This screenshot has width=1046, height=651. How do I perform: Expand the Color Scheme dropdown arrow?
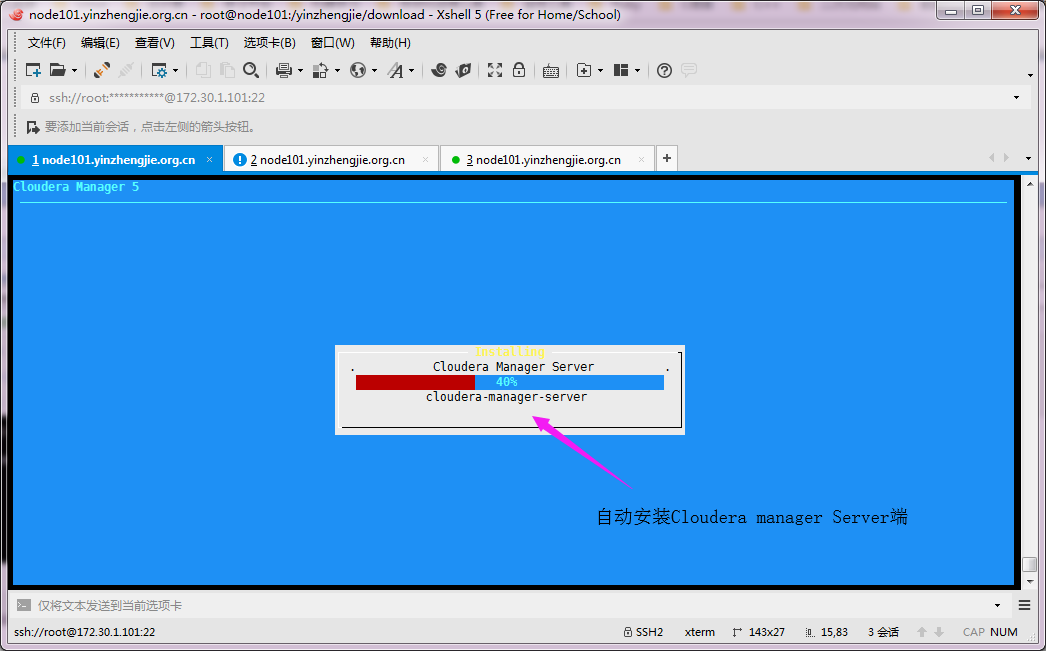(337, 70)
